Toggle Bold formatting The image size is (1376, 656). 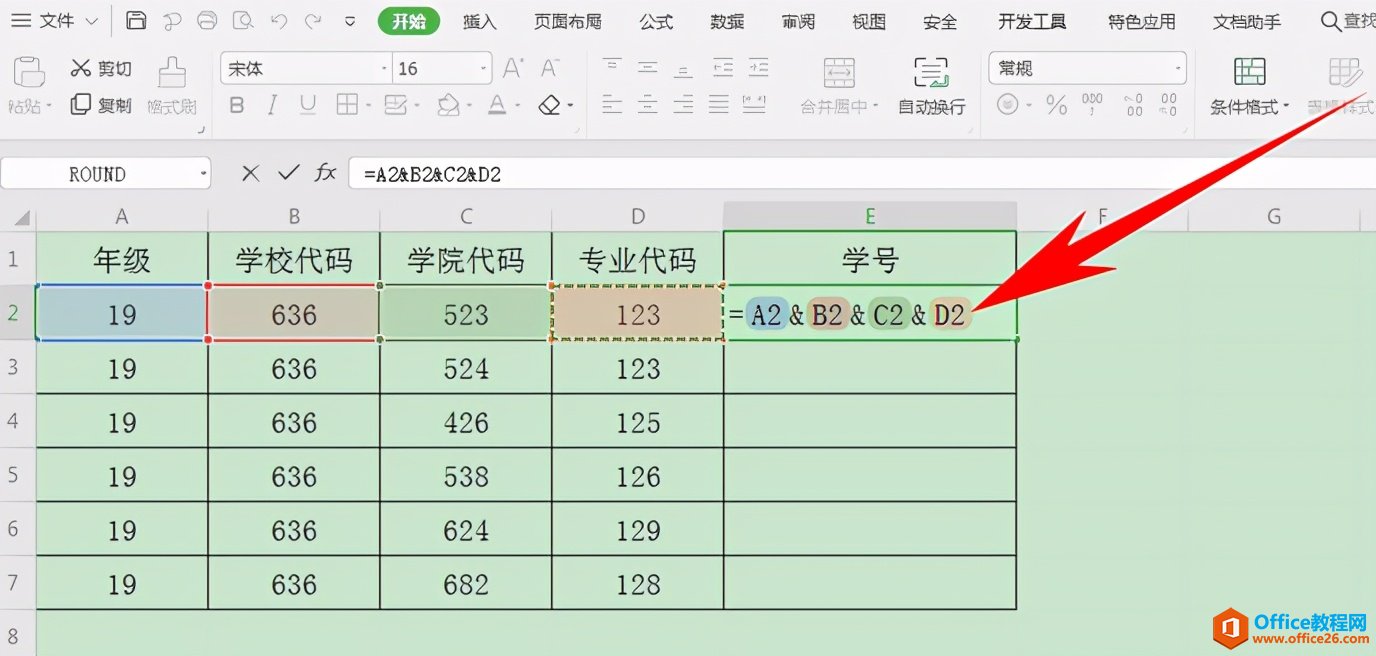pyautogui.click(x=237, y=105)
